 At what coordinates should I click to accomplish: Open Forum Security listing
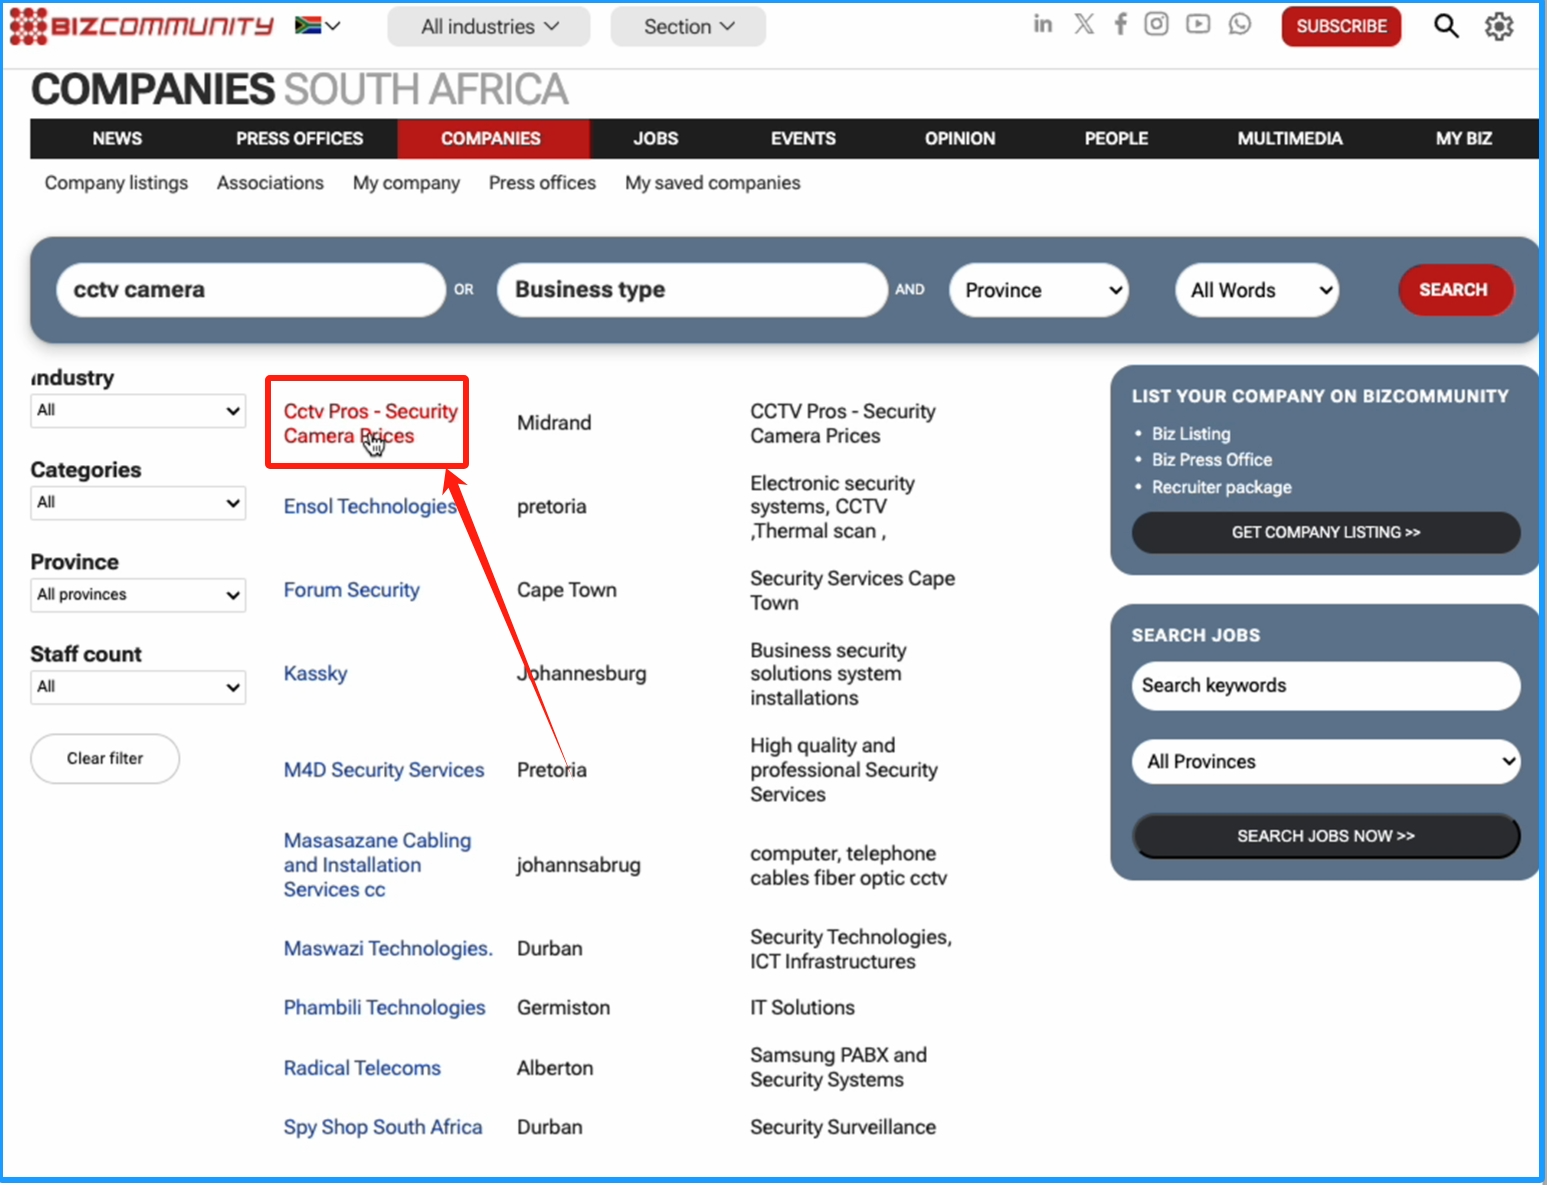click(351, 590)
